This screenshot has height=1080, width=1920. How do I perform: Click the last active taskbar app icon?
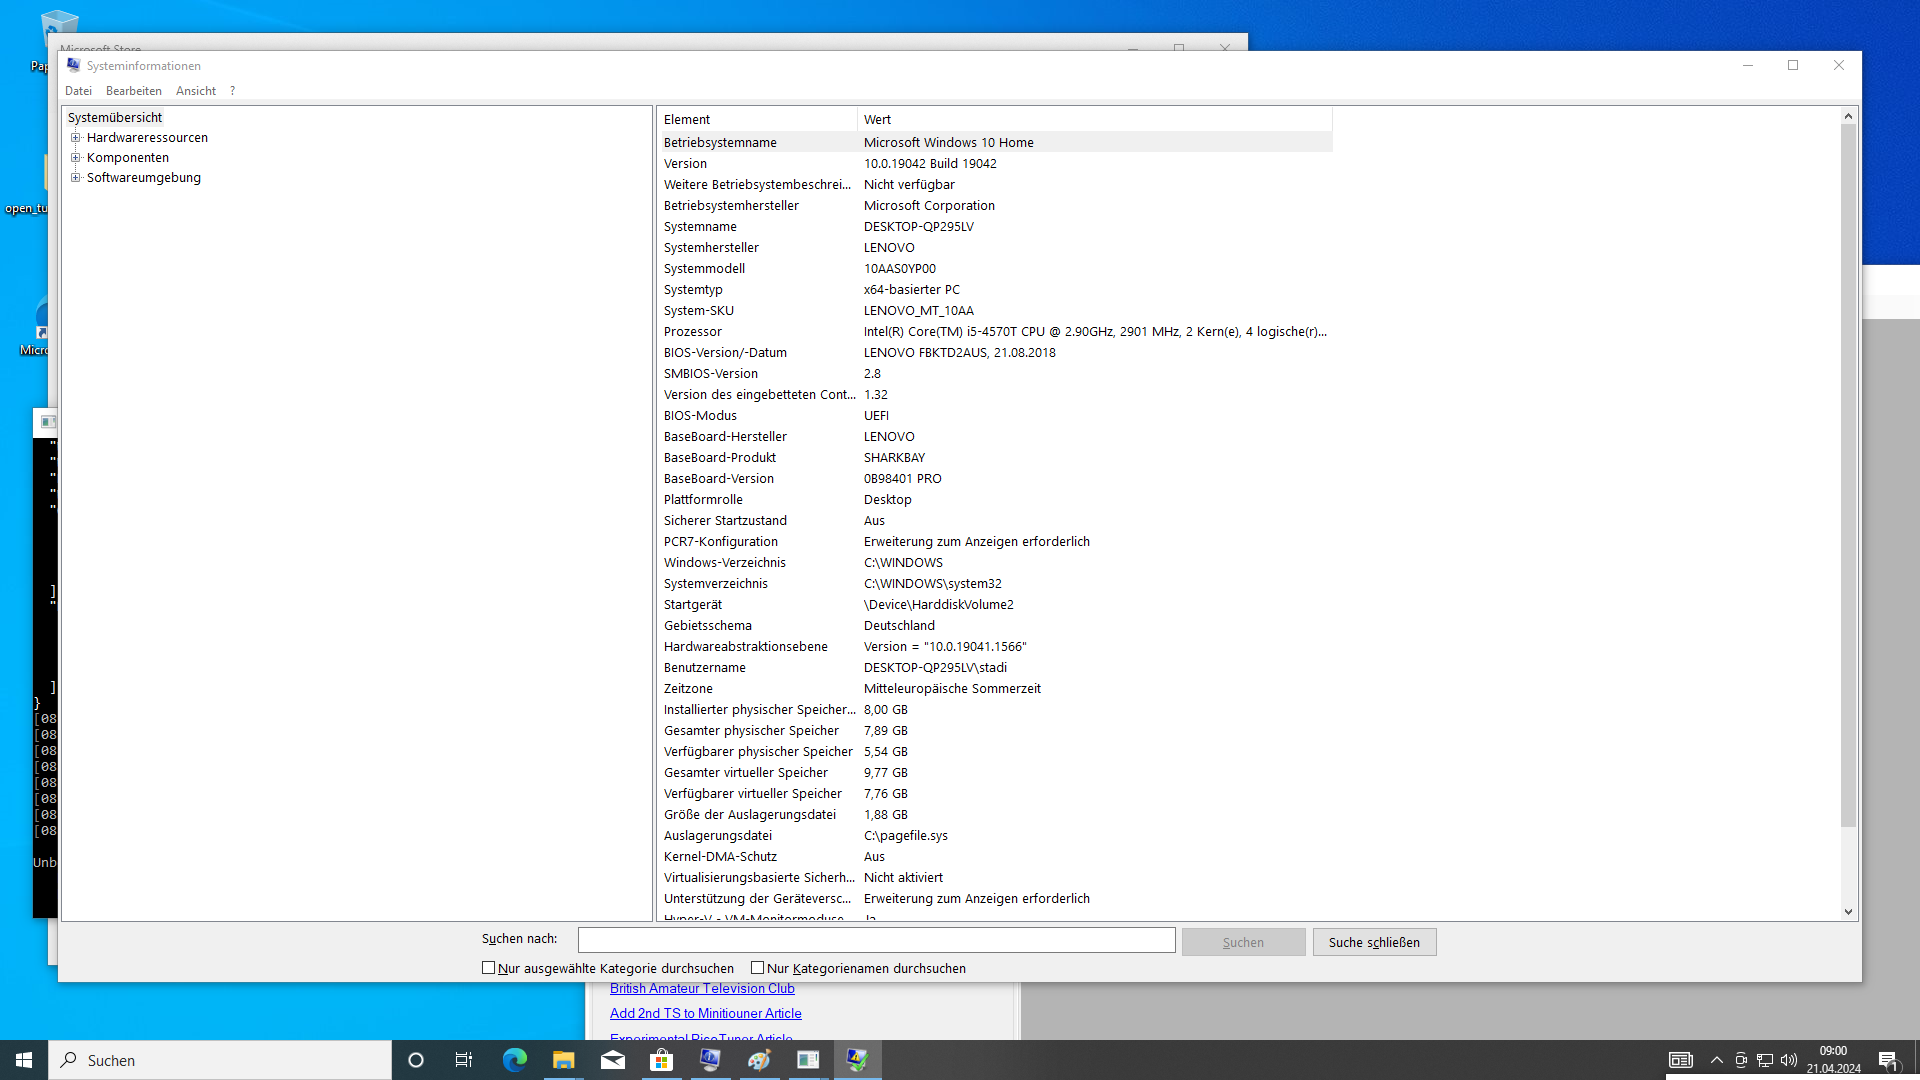tap(857, 1060)
